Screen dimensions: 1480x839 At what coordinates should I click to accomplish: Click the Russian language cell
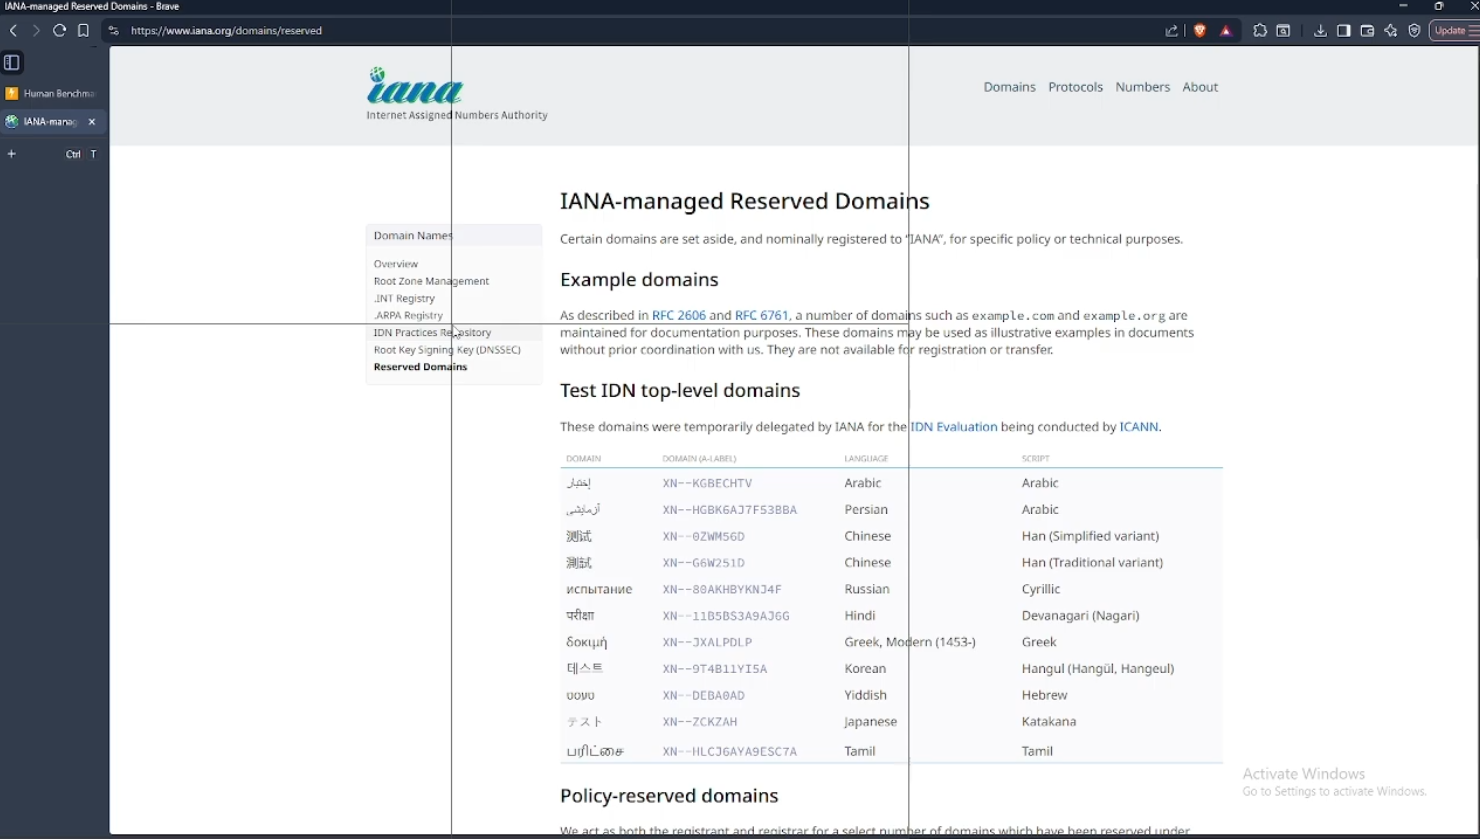pyautogui.click(x=866, y=589)
